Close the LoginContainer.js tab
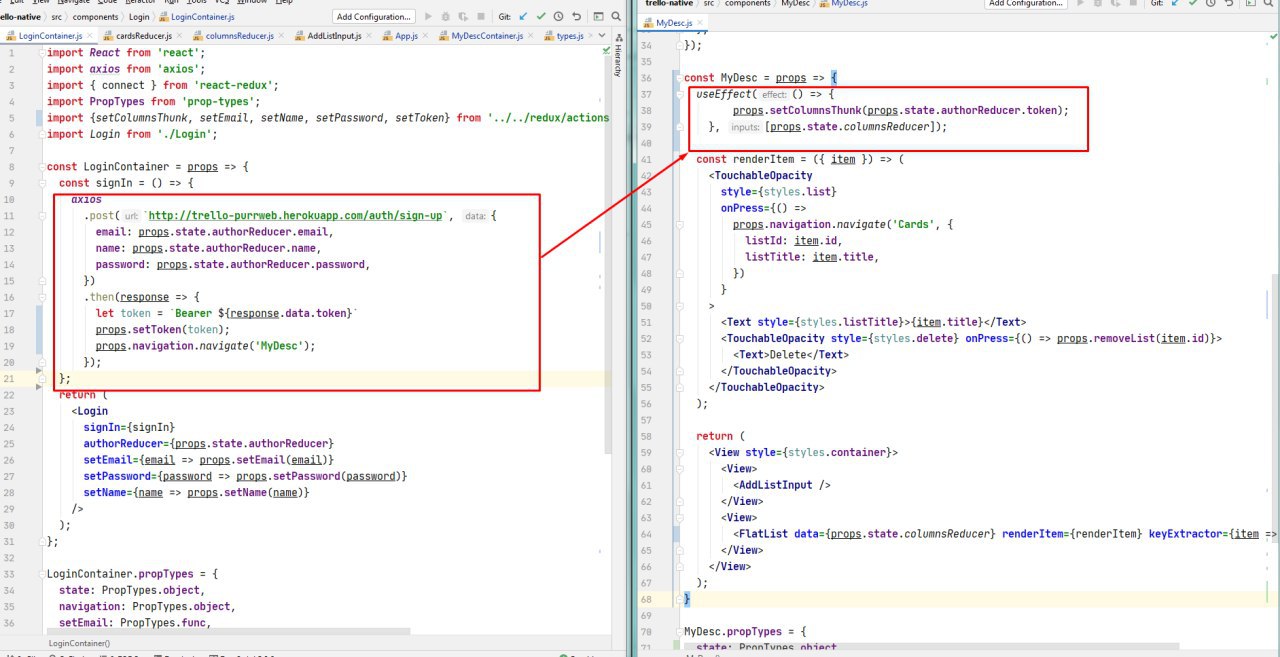Screen dimensions: 1280x657 [x=89, y=36]
